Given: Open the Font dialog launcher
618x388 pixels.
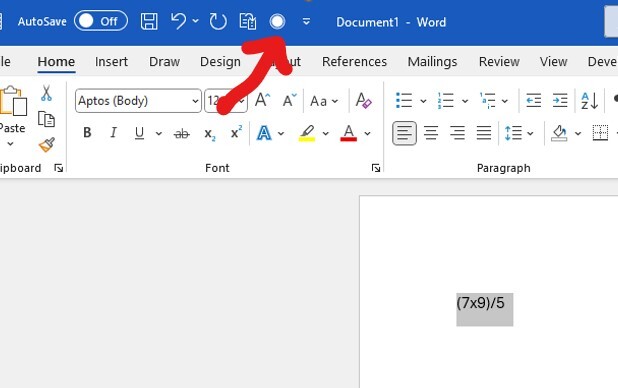Looking at the screenshot, I should point(376,168).
